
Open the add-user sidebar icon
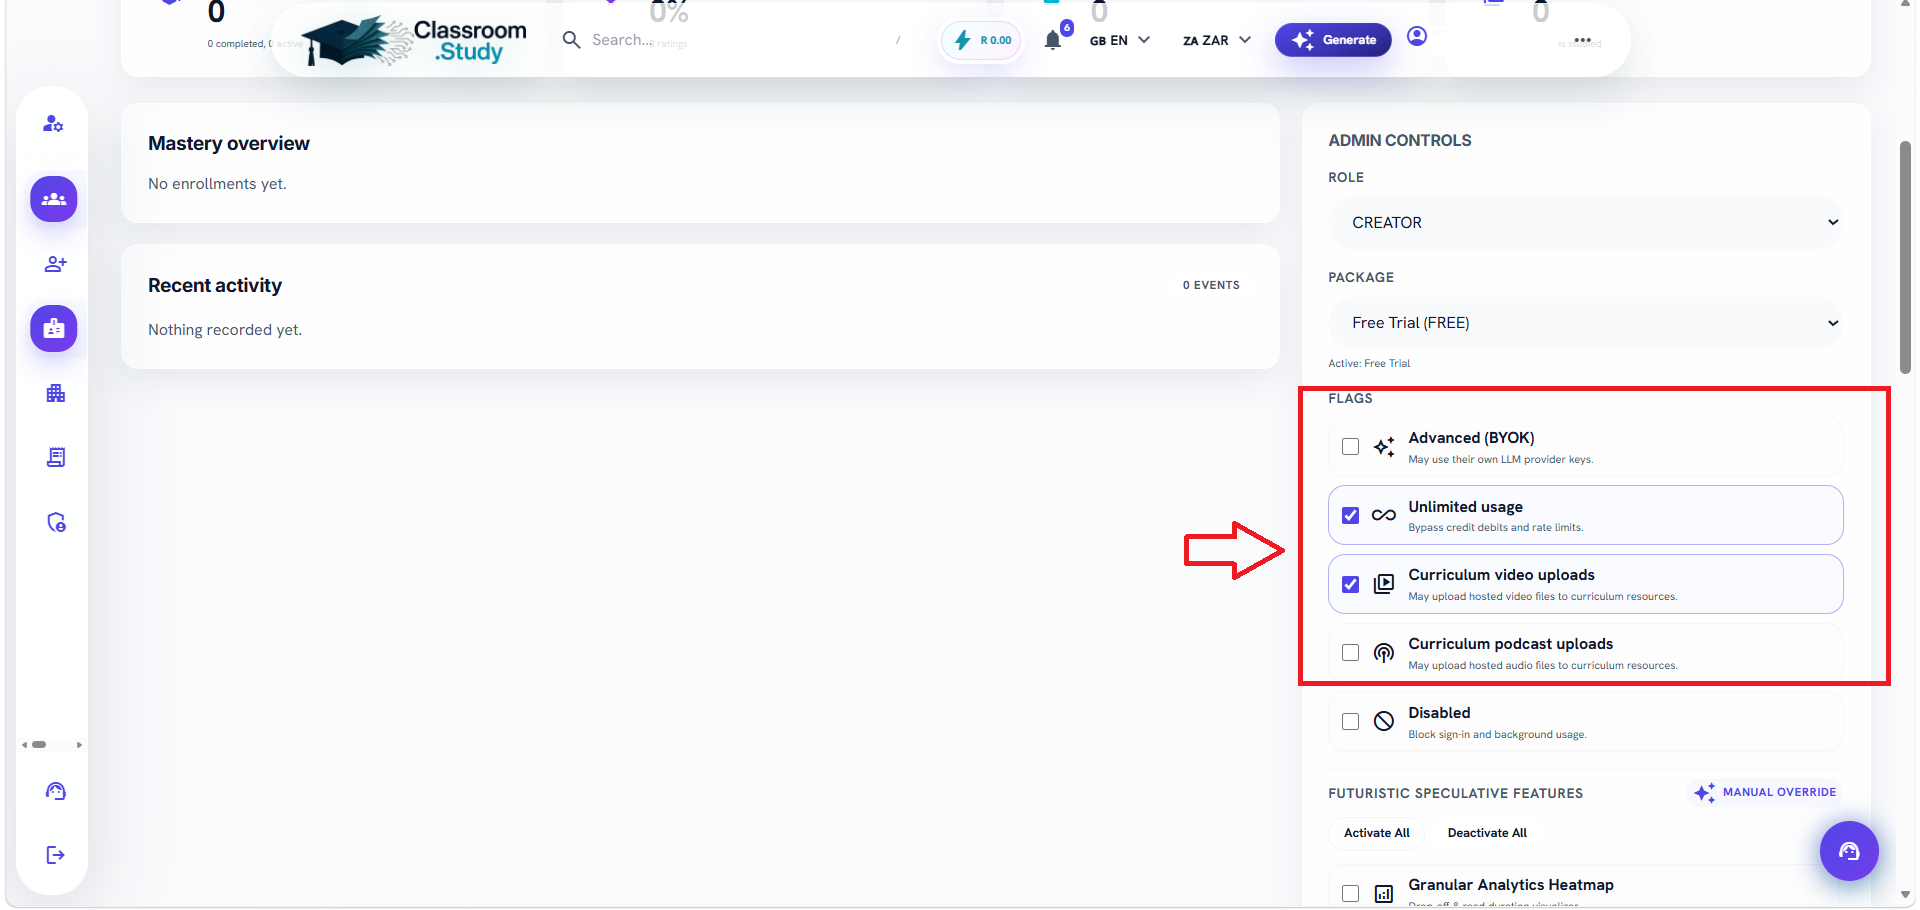pyautogui.click(x=55, y=264)
